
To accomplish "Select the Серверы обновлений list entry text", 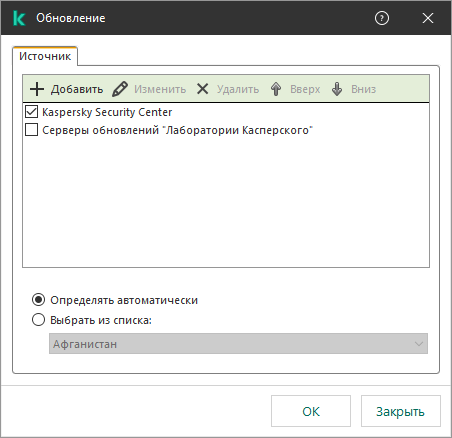I will click(177, 130).
